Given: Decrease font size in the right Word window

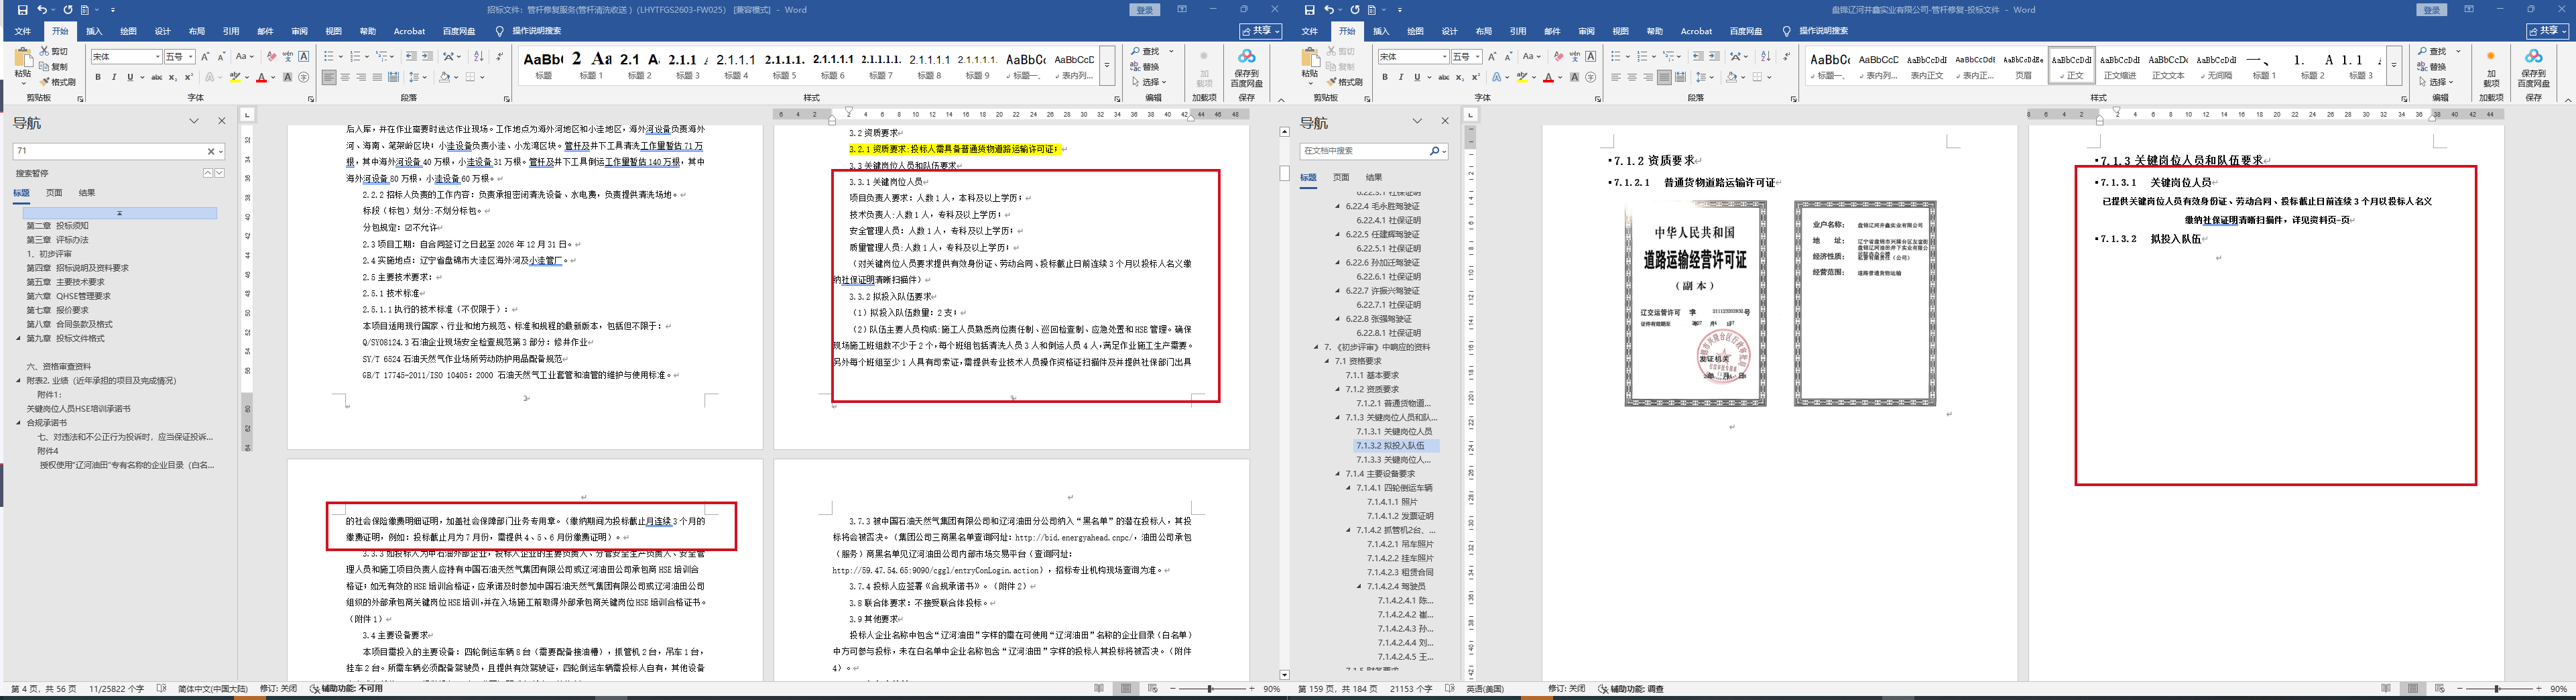Looking at the screenshot, I should click(1508, 57).
